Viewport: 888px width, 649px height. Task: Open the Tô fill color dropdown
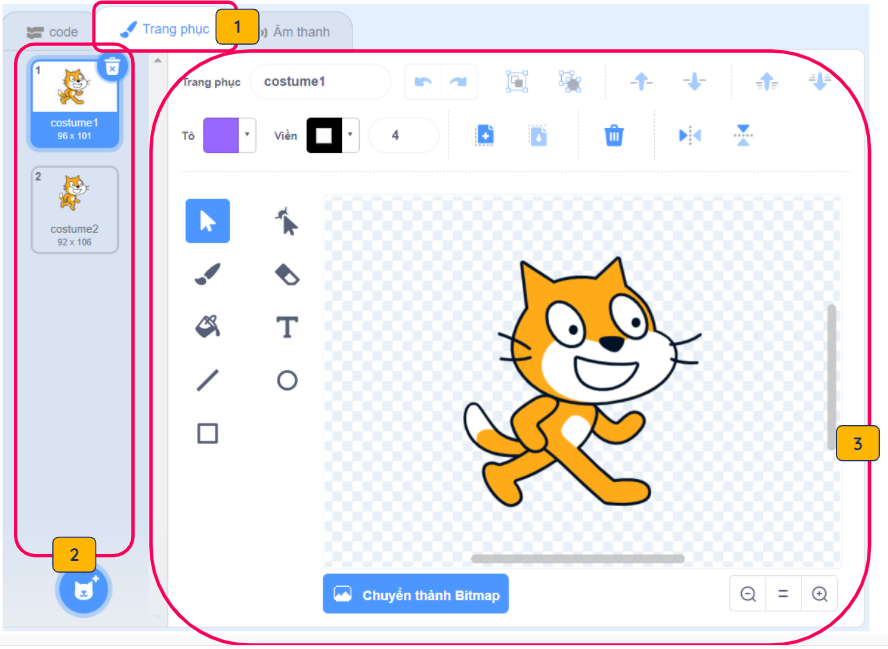[x=247, y=135]
